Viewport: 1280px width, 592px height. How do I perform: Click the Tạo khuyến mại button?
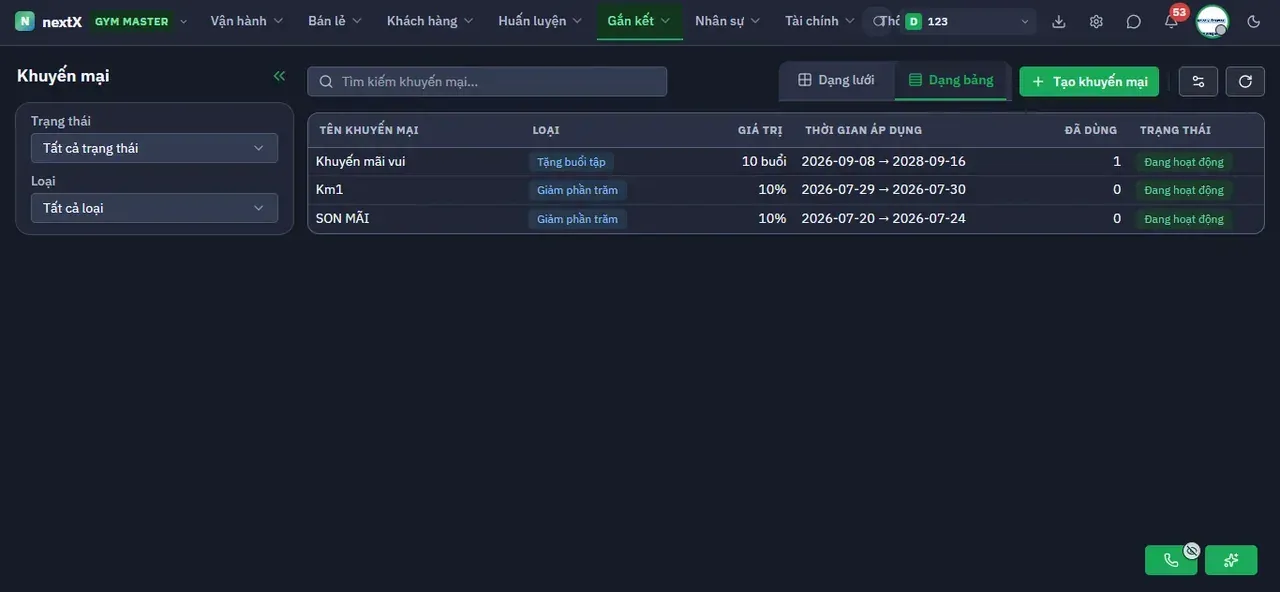1089,81
